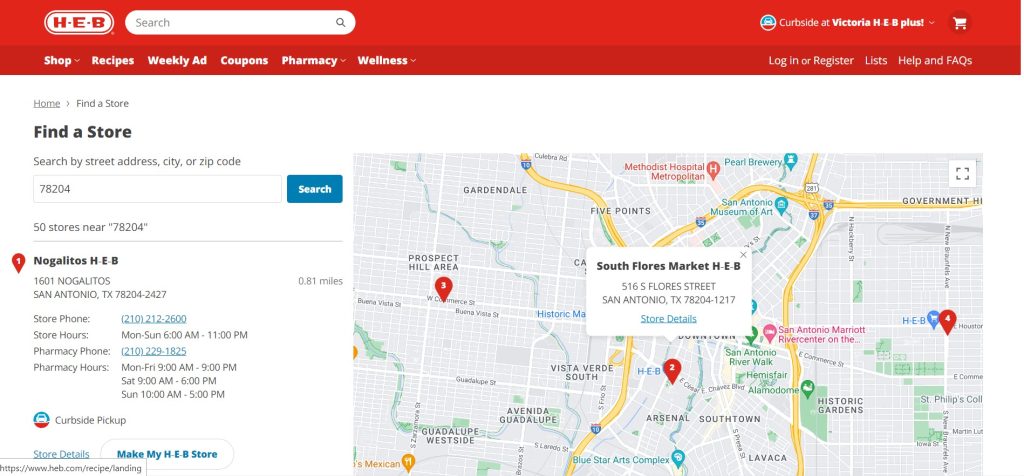Image resolution: width=1024 pixels, height=476 pixels.
Task: Expand the Wellness dropdown menu
Action: pos(386,60)
